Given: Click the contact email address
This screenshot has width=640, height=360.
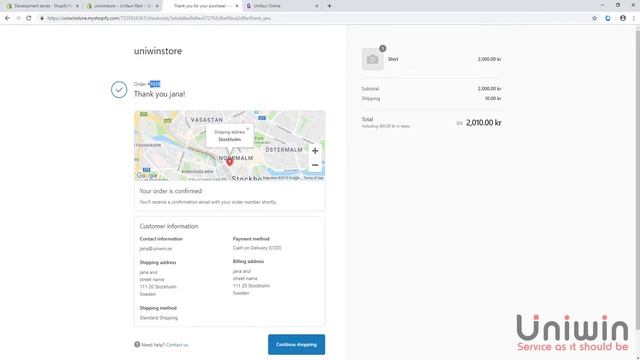Looking at the screenshot, I should 156,249.
